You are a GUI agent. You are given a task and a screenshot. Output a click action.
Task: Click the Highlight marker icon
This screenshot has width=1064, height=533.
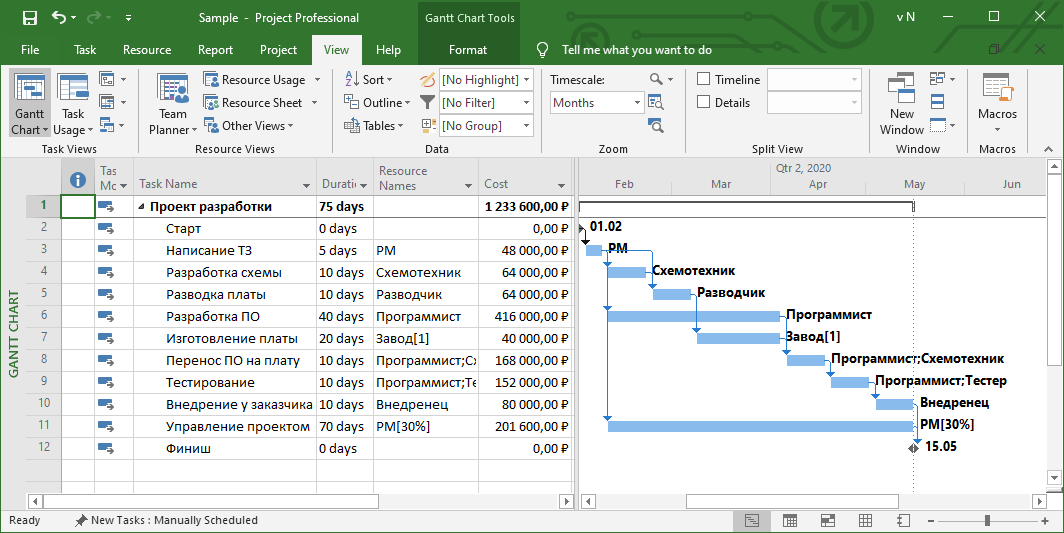[x=428, y=79]
